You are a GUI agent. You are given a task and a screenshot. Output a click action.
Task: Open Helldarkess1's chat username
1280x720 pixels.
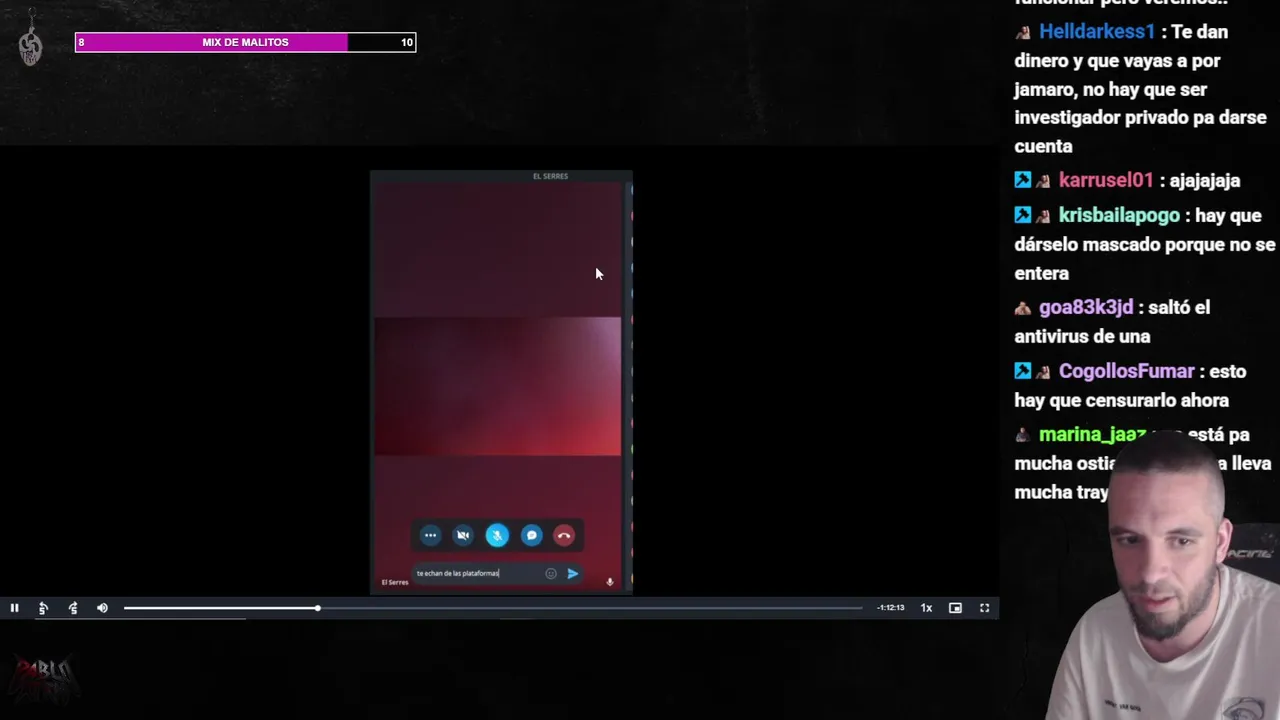1097,32
